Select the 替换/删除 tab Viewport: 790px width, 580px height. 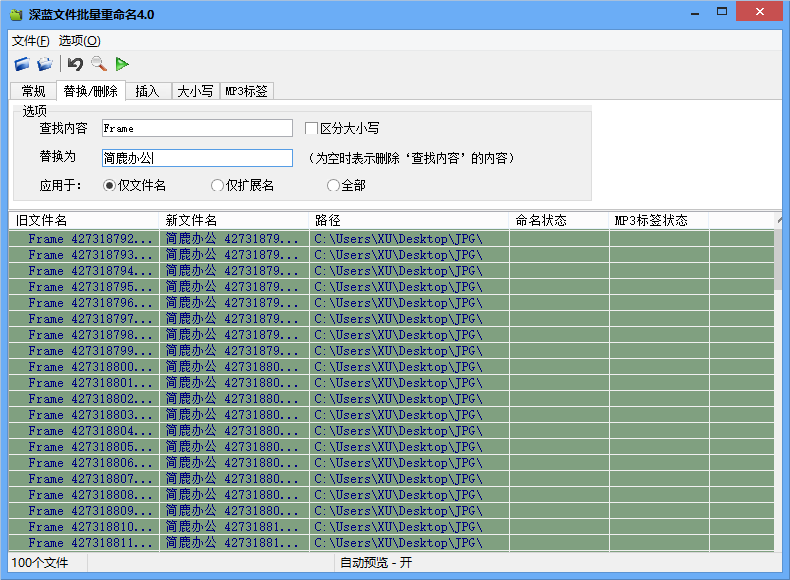coord(91,91)
